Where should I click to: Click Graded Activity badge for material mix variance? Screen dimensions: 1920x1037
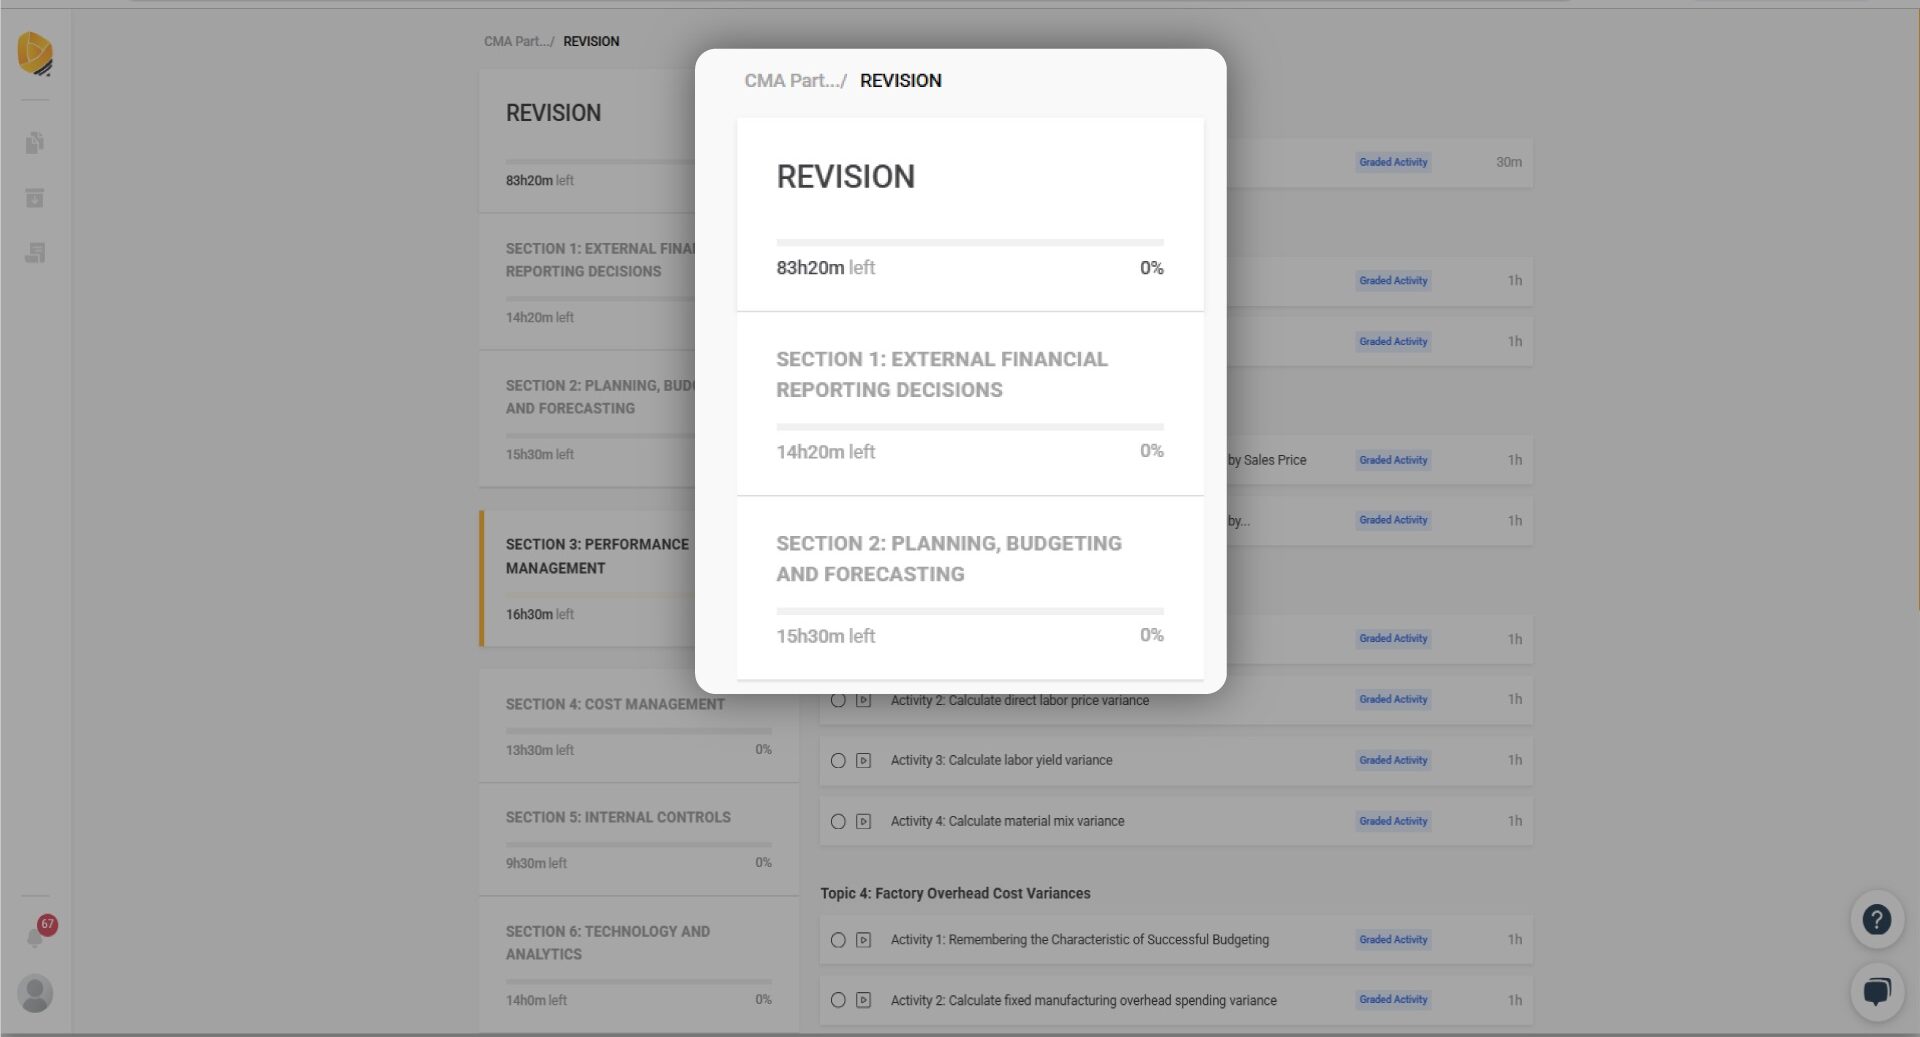click(1392, 821)
